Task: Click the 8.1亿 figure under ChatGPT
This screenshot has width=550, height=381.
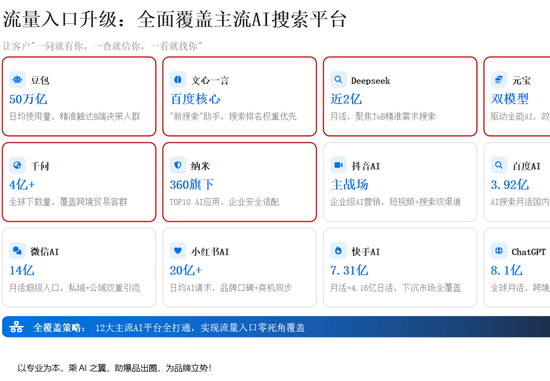Action: click(507, 270)
